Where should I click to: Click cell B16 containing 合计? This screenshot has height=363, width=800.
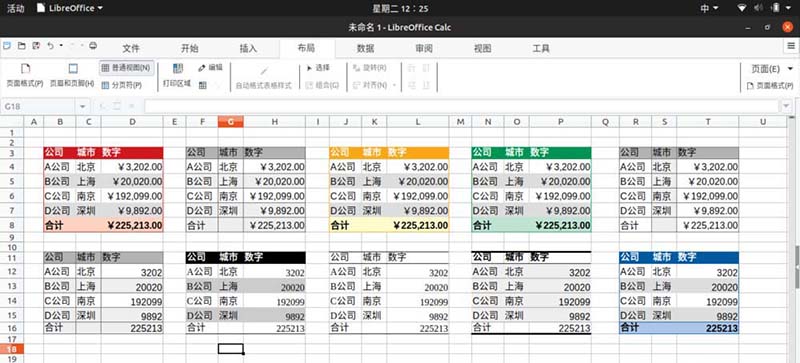click(x=60, y=328)
